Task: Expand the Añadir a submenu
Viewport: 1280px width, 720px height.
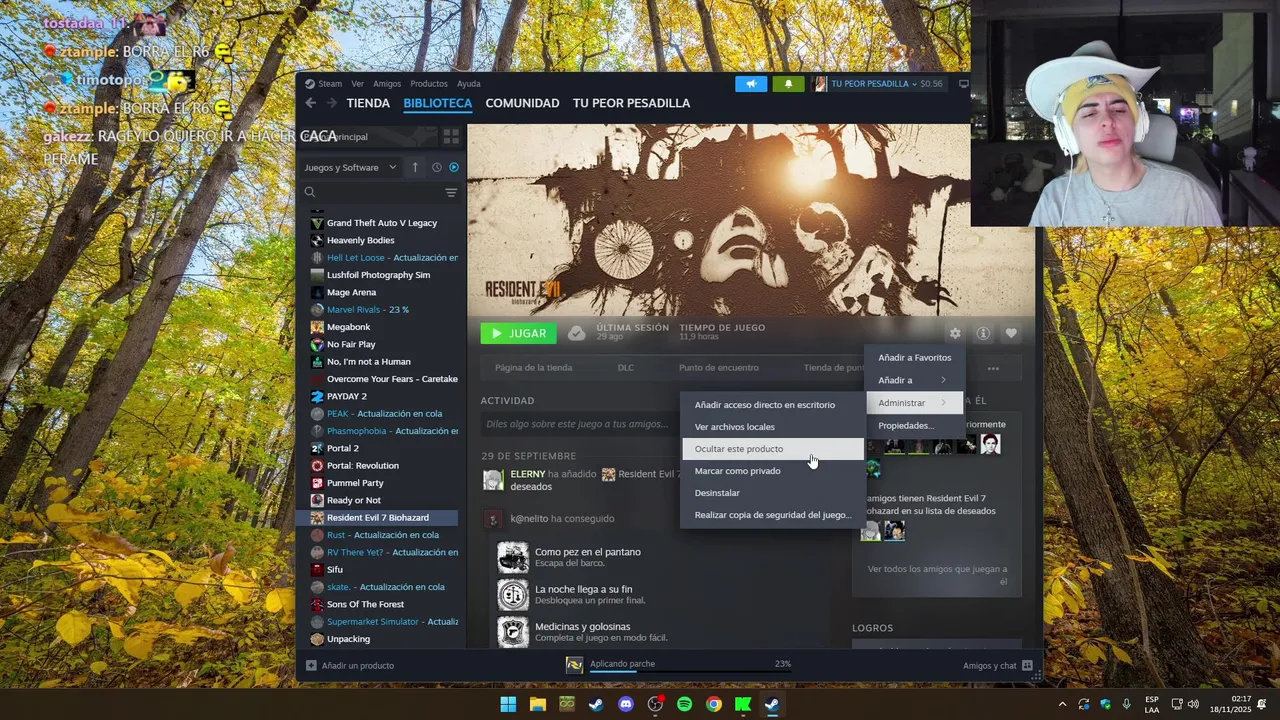Action: click(x=914, y=380)
